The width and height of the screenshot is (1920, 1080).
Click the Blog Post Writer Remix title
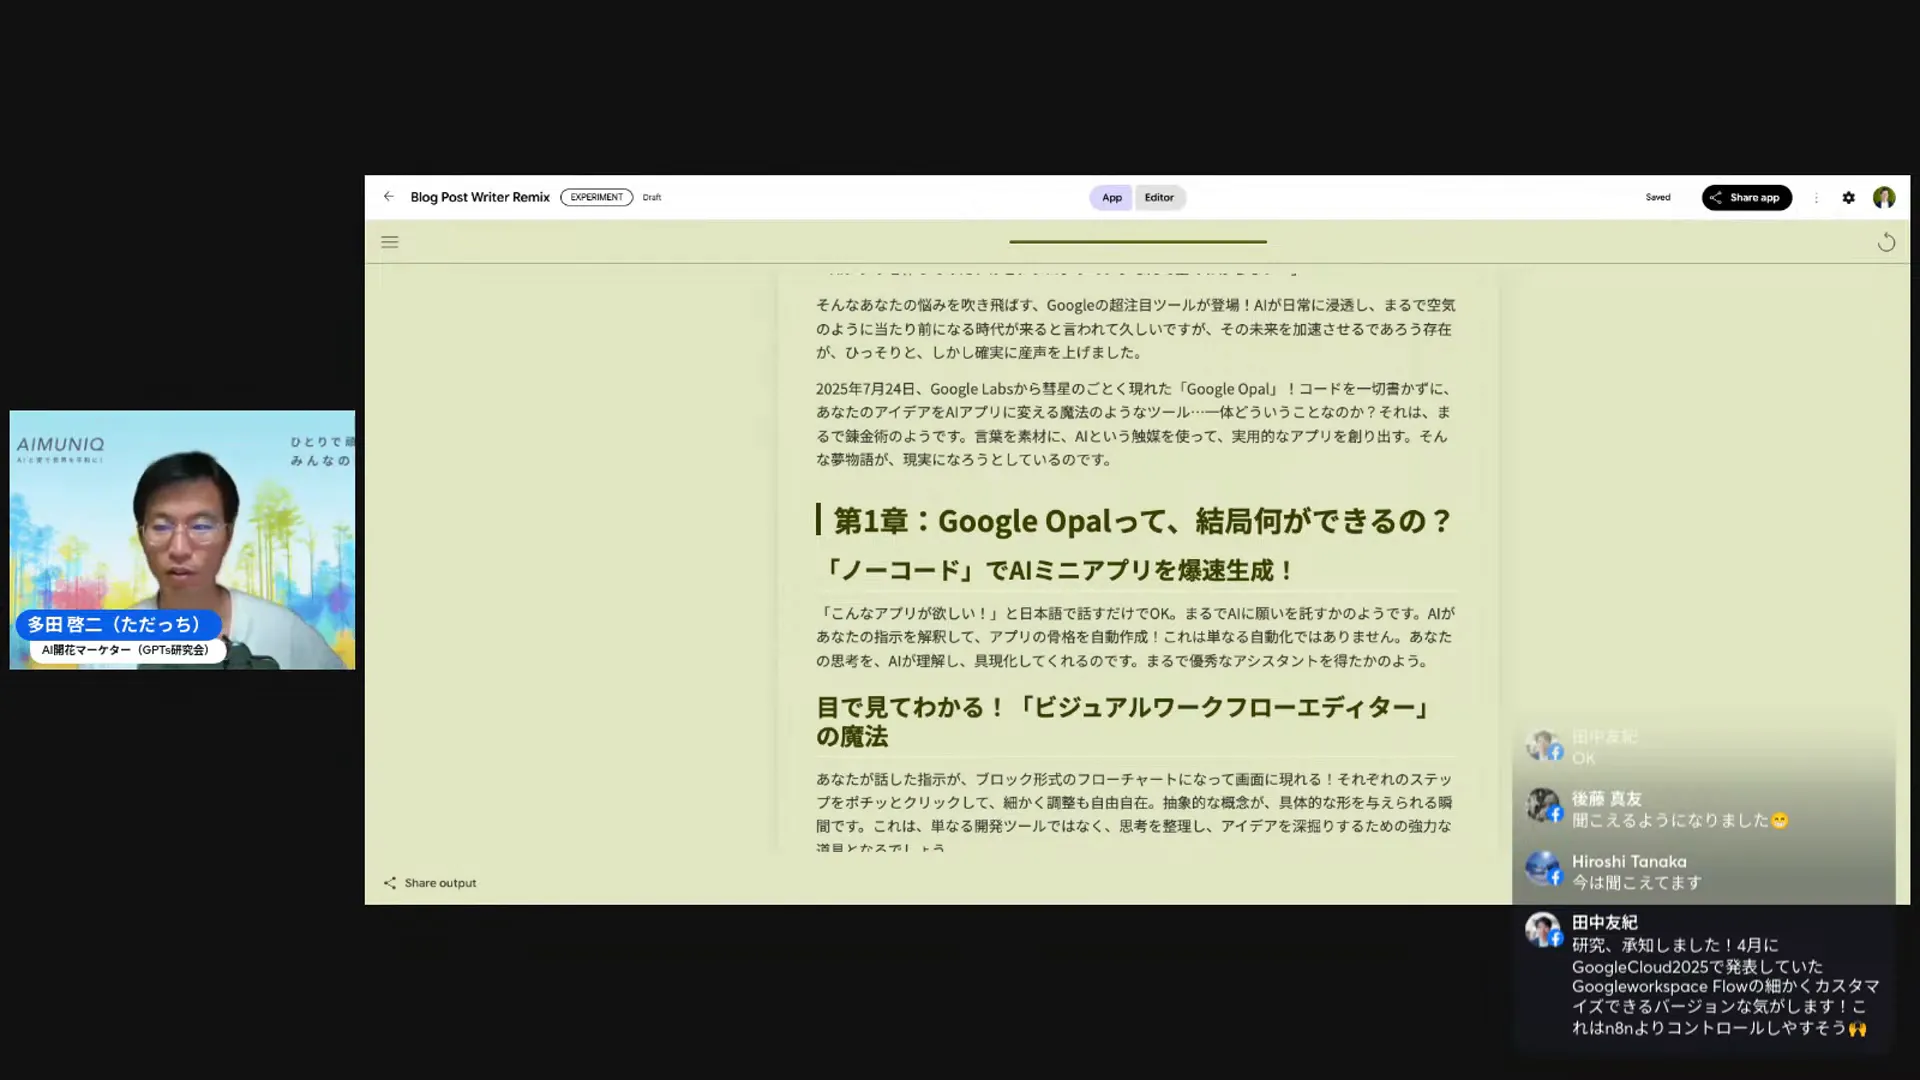(480, 197)
